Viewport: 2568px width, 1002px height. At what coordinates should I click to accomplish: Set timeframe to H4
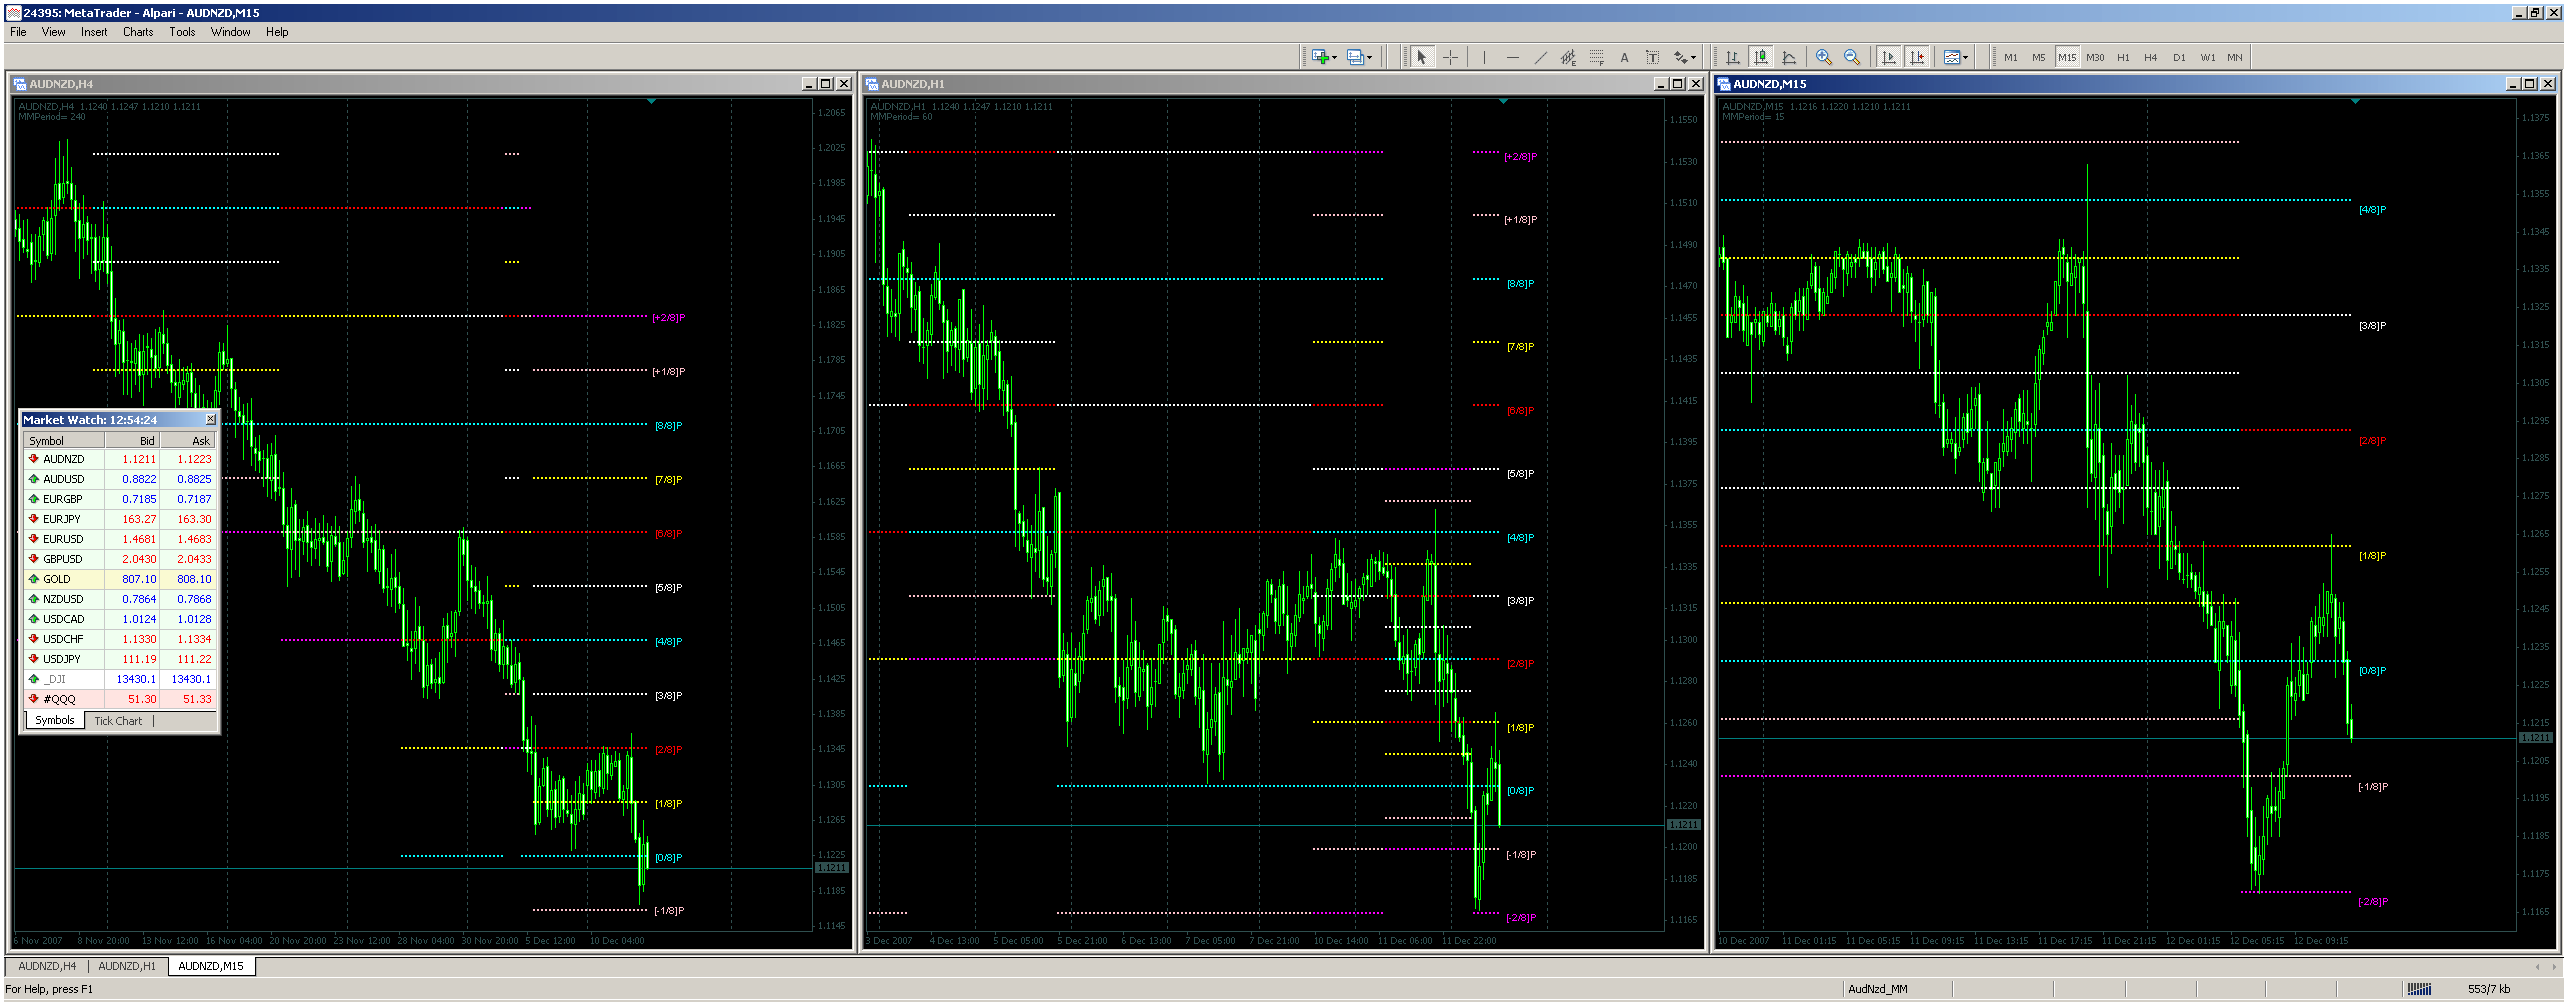pos(2151,57)
